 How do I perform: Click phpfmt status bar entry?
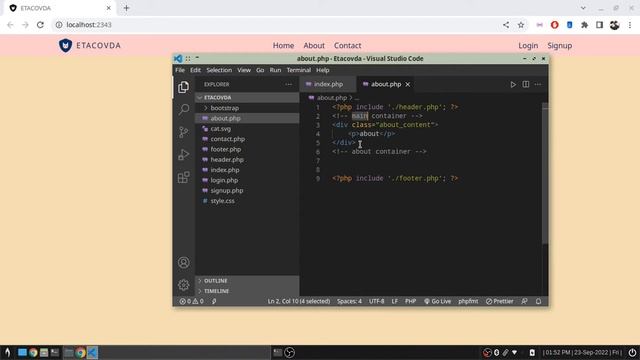tap(468, 301)
